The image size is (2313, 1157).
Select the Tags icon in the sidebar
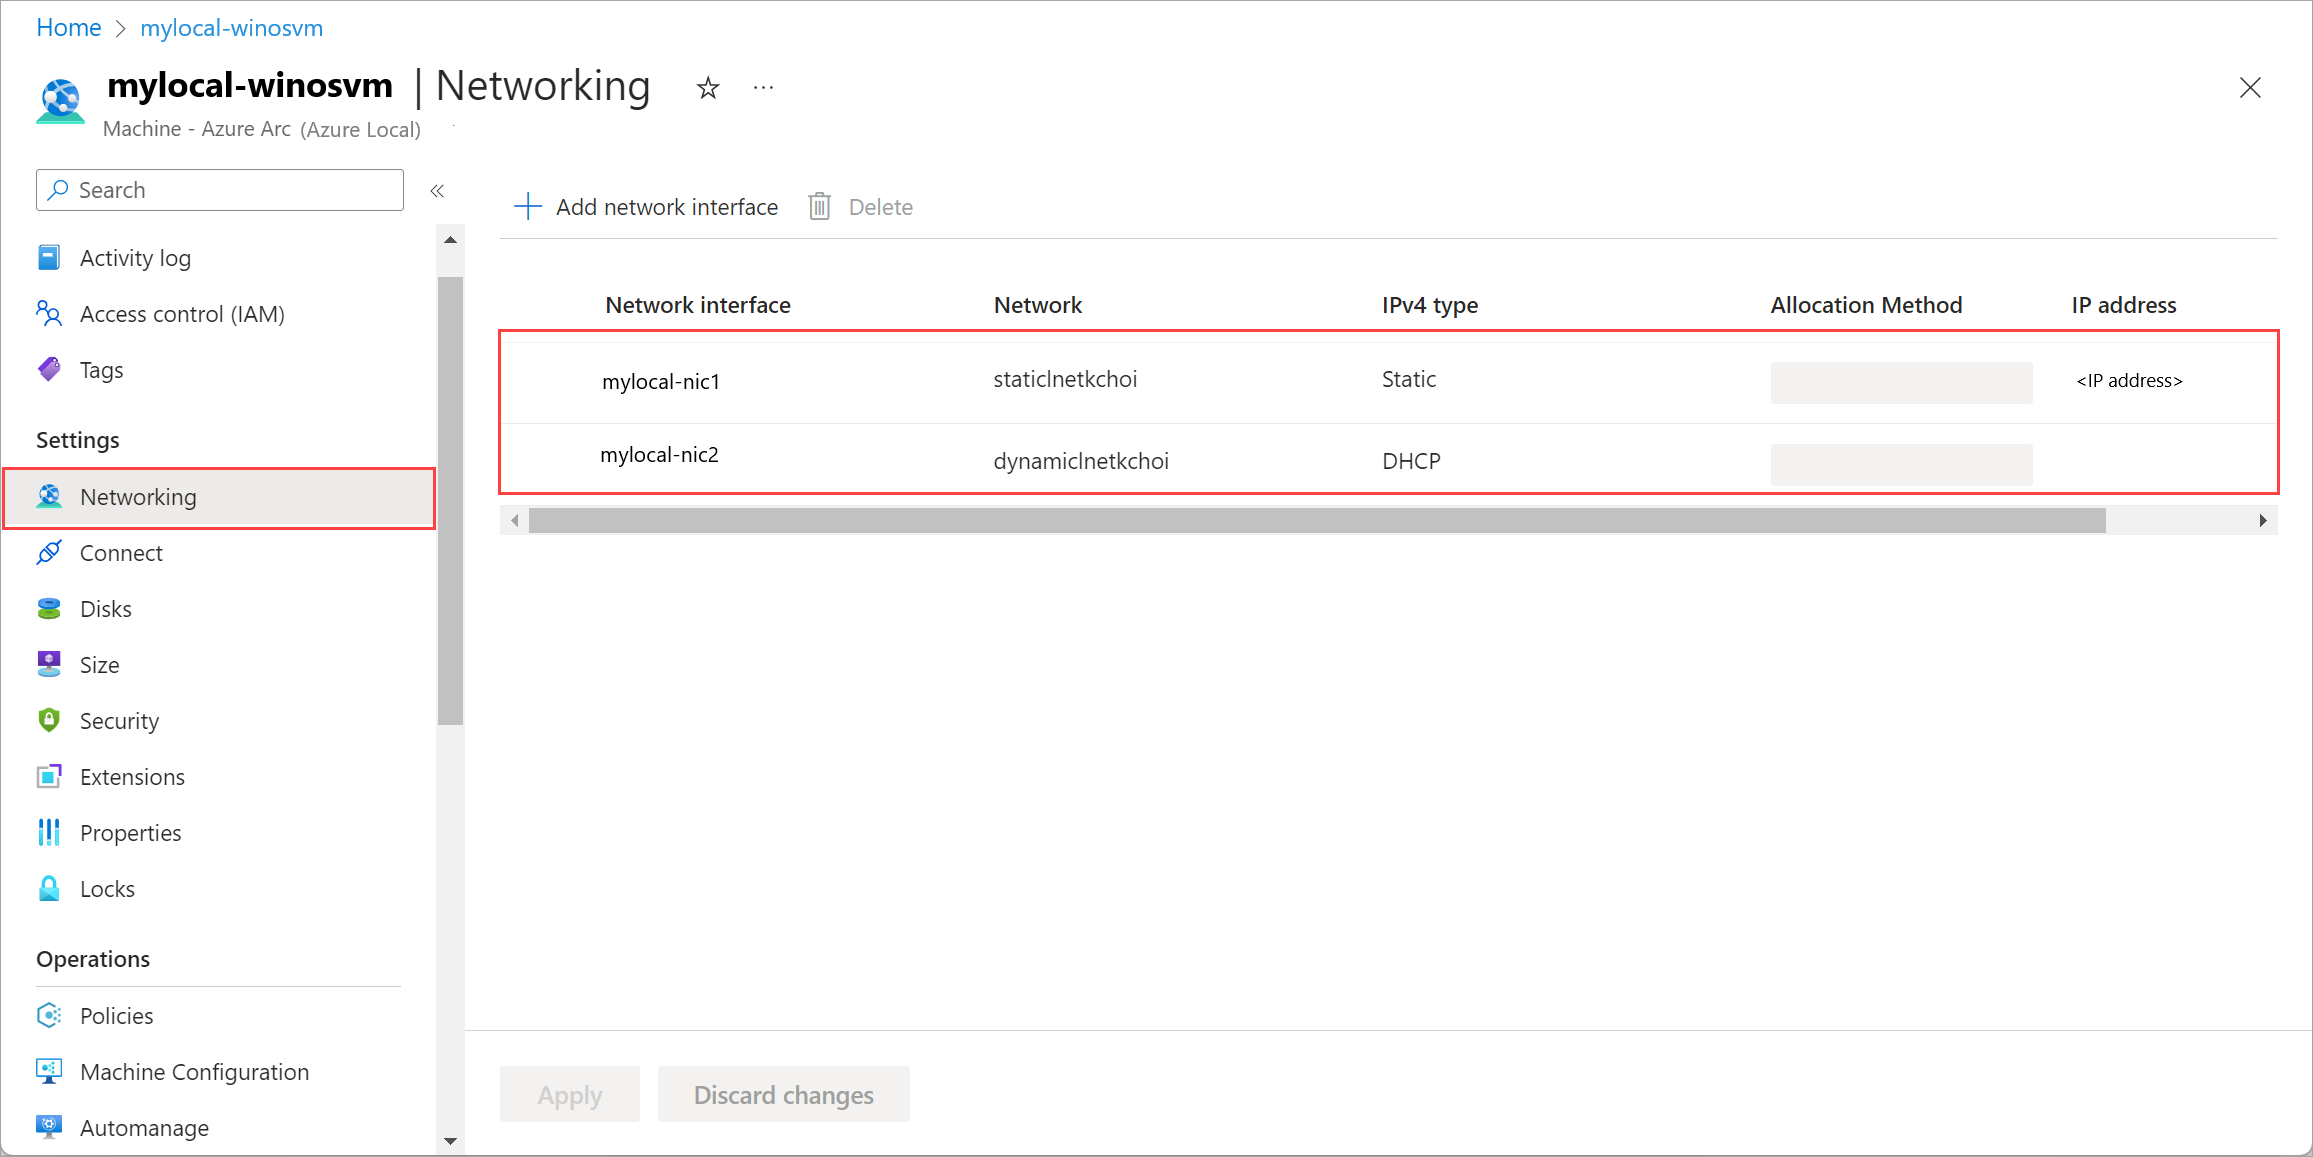click(x=49, y=369)
